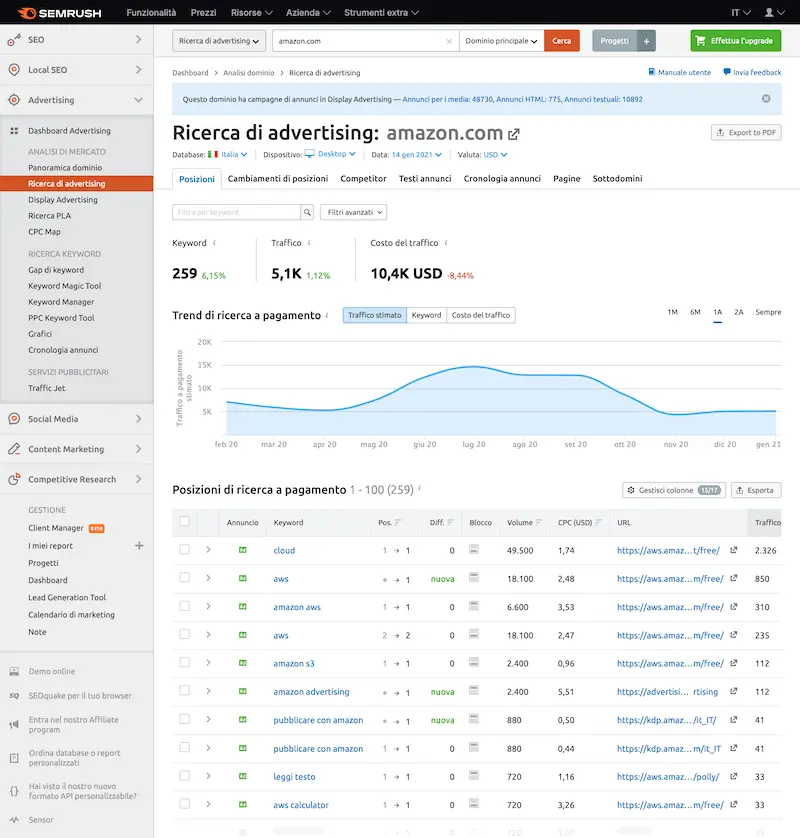Open the Dominio principale dropdown
800x838 pixels.
click(x=501, y=41)
